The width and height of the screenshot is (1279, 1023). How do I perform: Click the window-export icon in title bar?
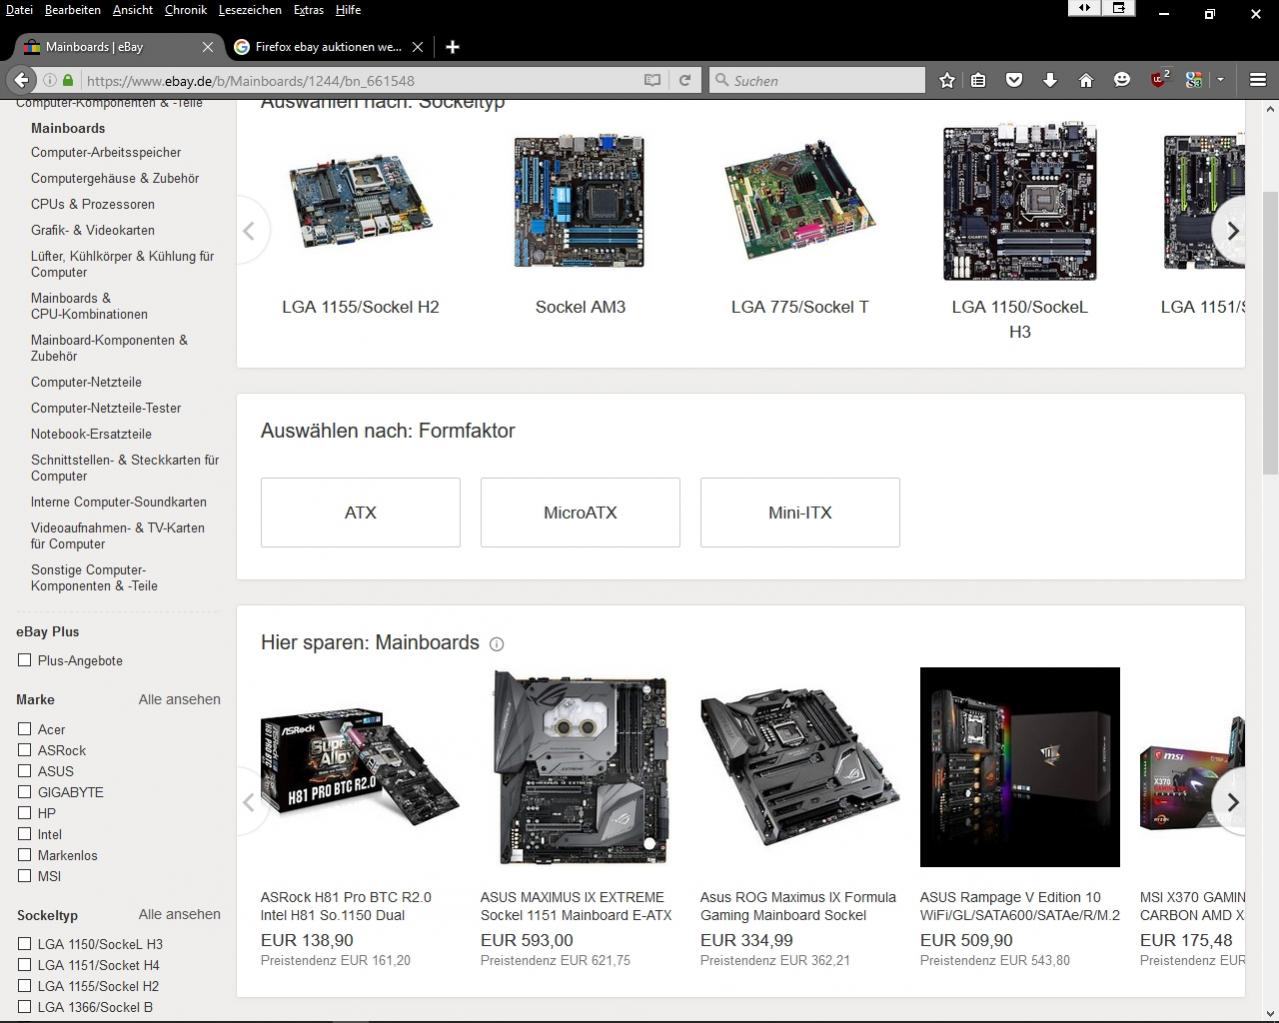point(1119,8)
